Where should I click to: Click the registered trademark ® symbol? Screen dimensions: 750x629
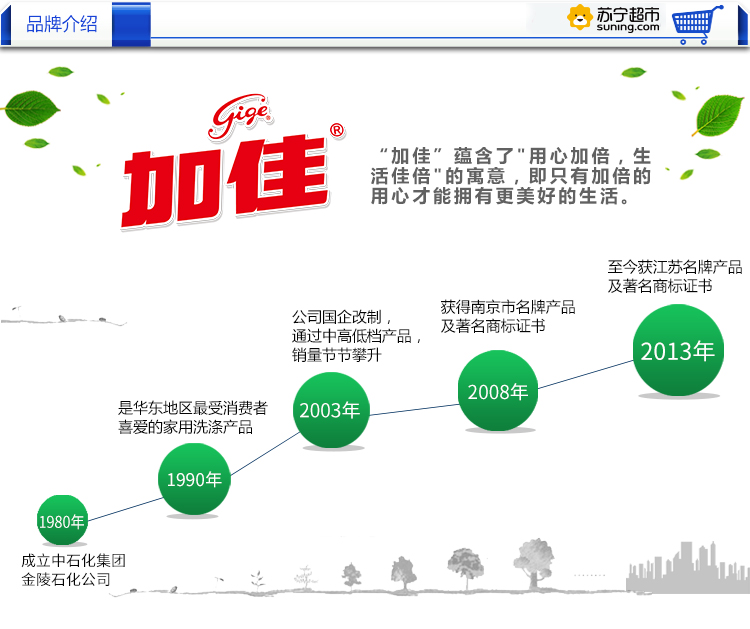(337, 131)
